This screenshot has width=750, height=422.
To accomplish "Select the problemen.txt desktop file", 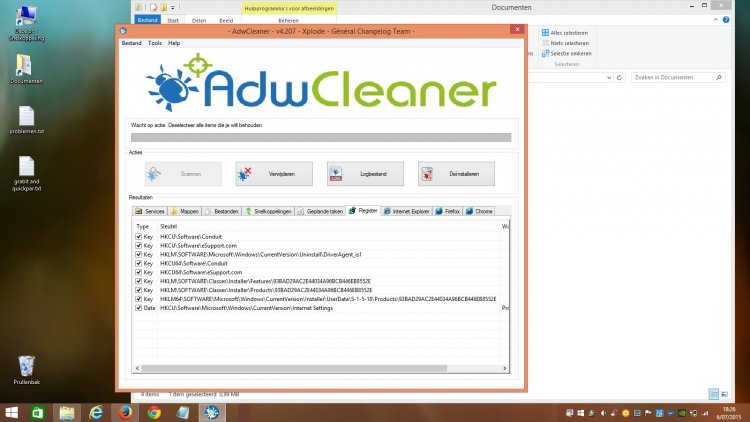I will tap(26, 120).
